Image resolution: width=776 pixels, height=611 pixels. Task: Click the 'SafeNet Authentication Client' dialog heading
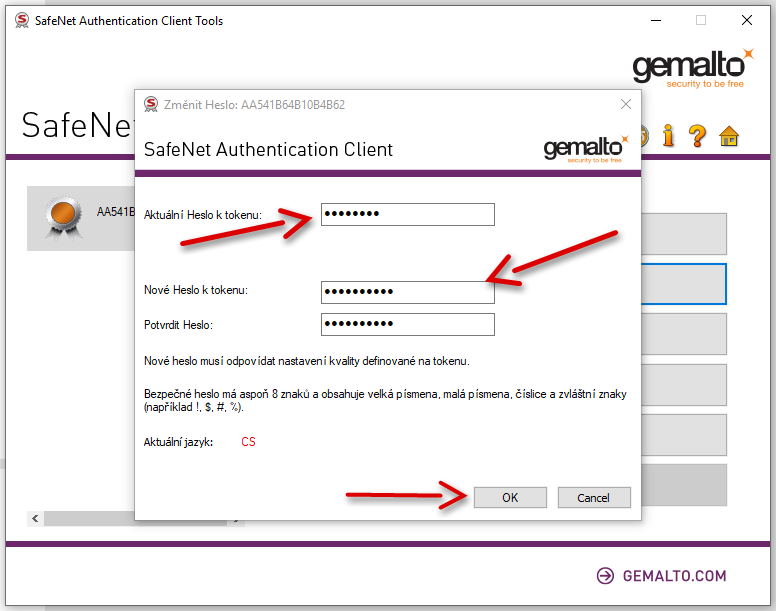pyautogui.click(x=268, y=149)
